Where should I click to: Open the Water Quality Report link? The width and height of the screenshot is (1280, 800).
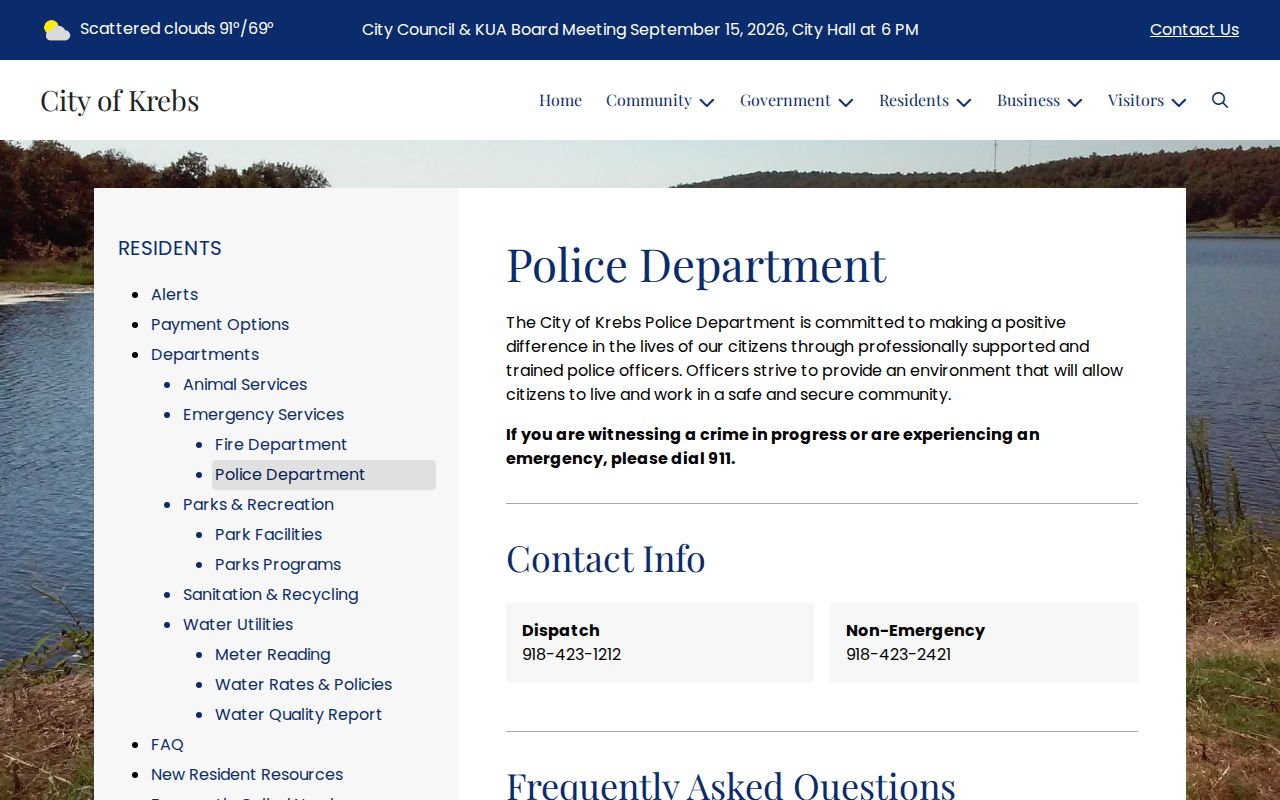point(299,714)
